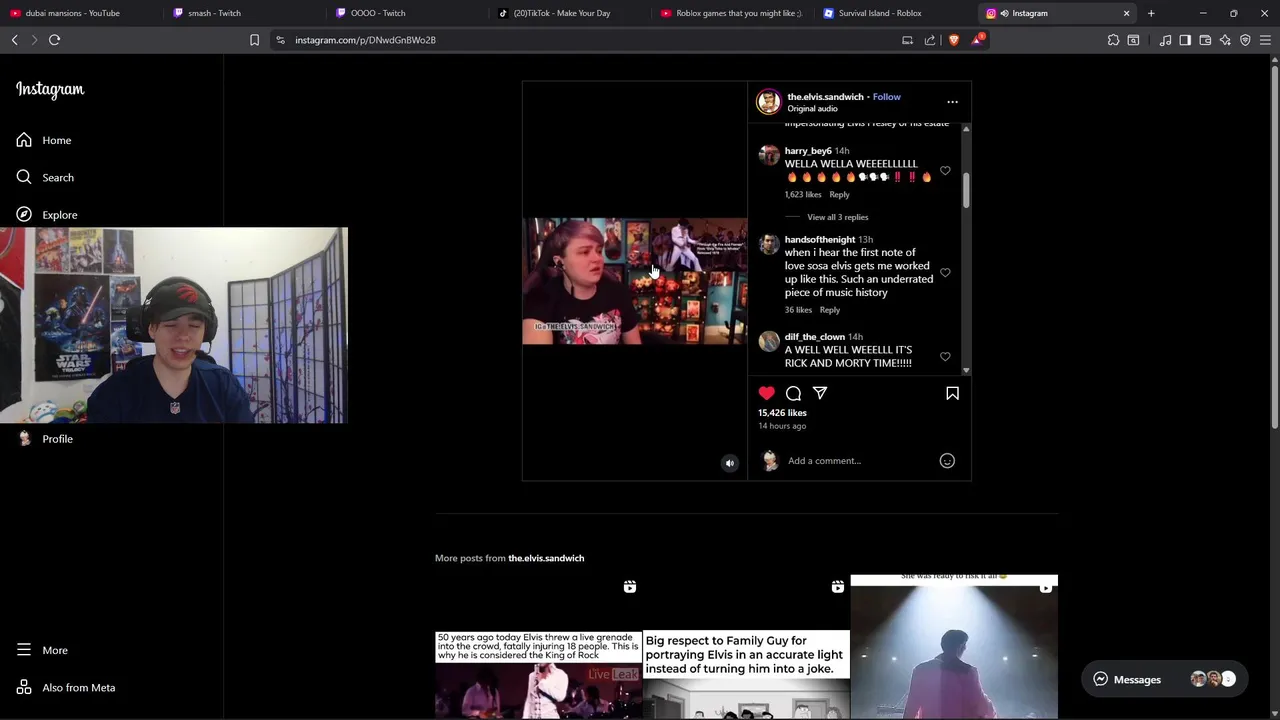Switch to Roblox games YouTube tab
The height and width of the screenshot is (720, 1280).
(732, 13)
